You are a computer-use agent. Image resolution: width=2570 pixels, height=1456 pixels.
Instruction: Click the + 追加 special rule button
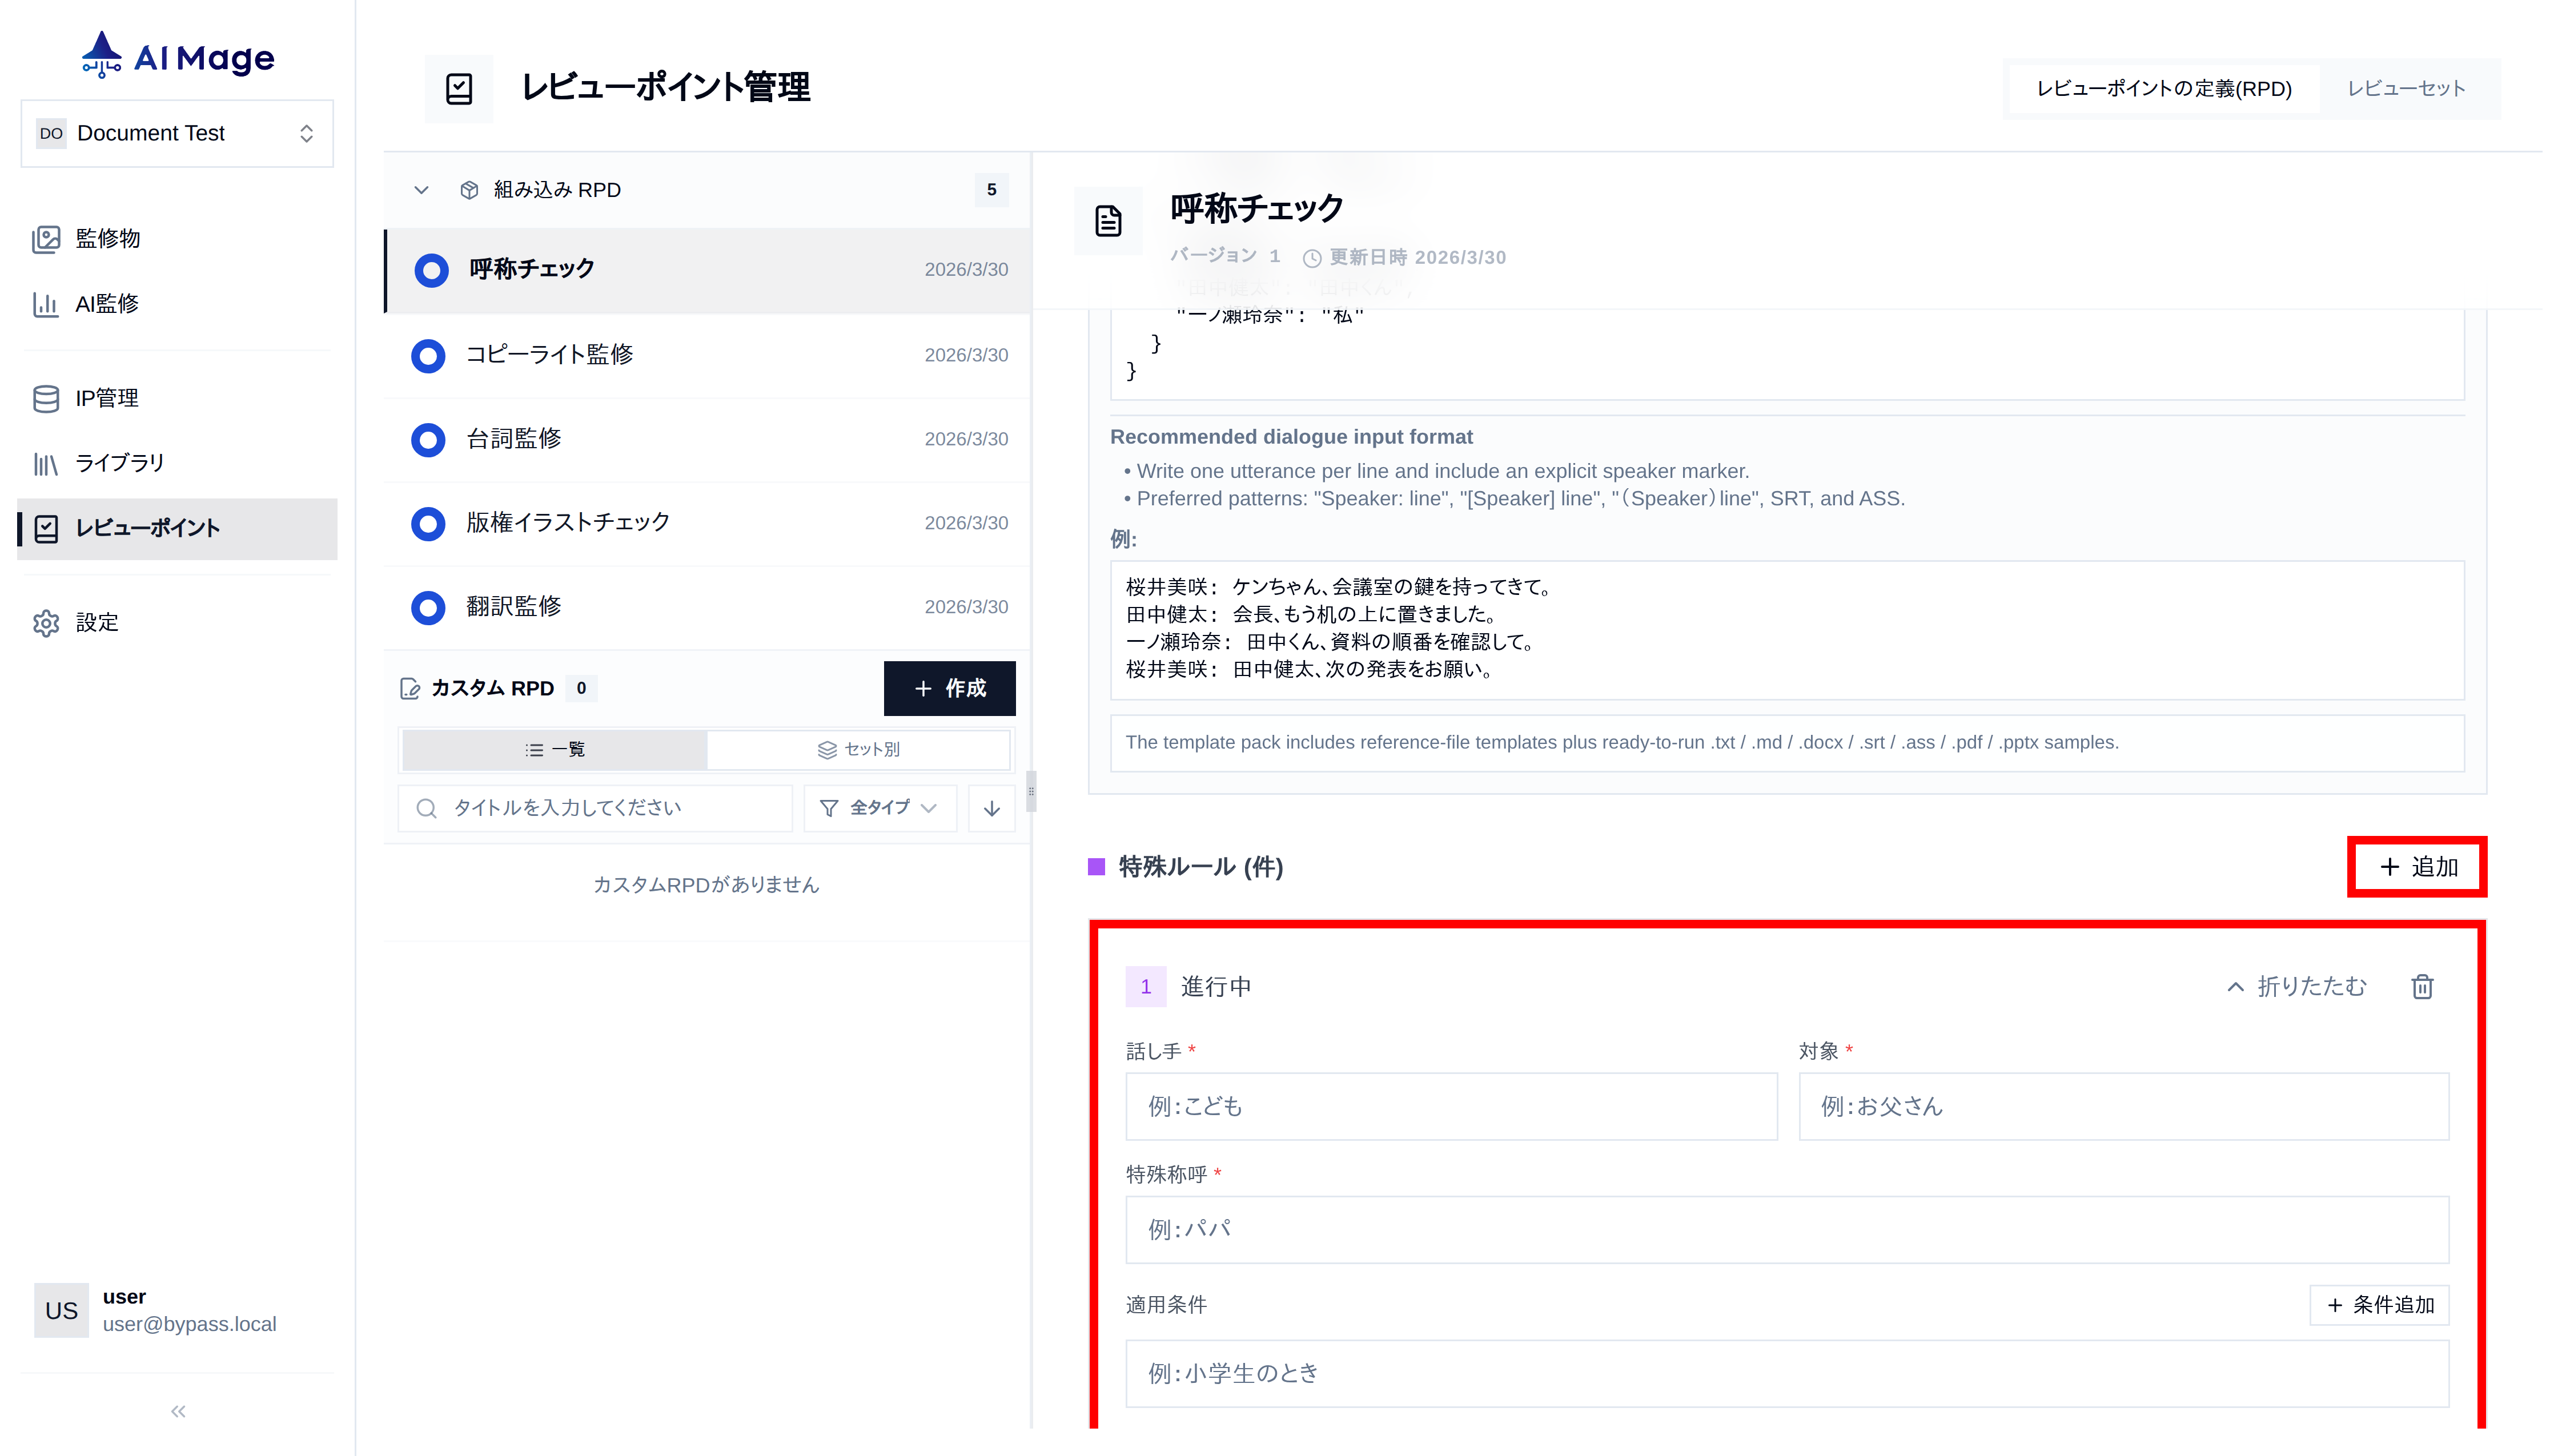click(2417, 867)
